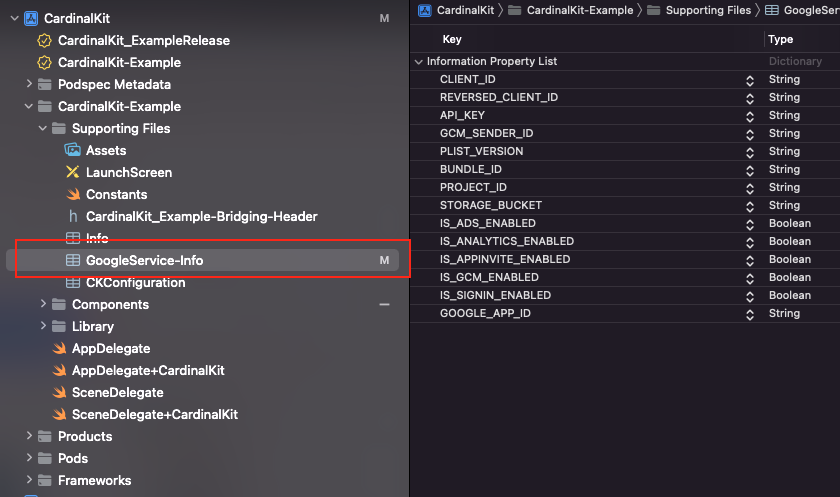Click the Assets catalog icon
Screen dimensions: 840x497
(x=72, y=150)
